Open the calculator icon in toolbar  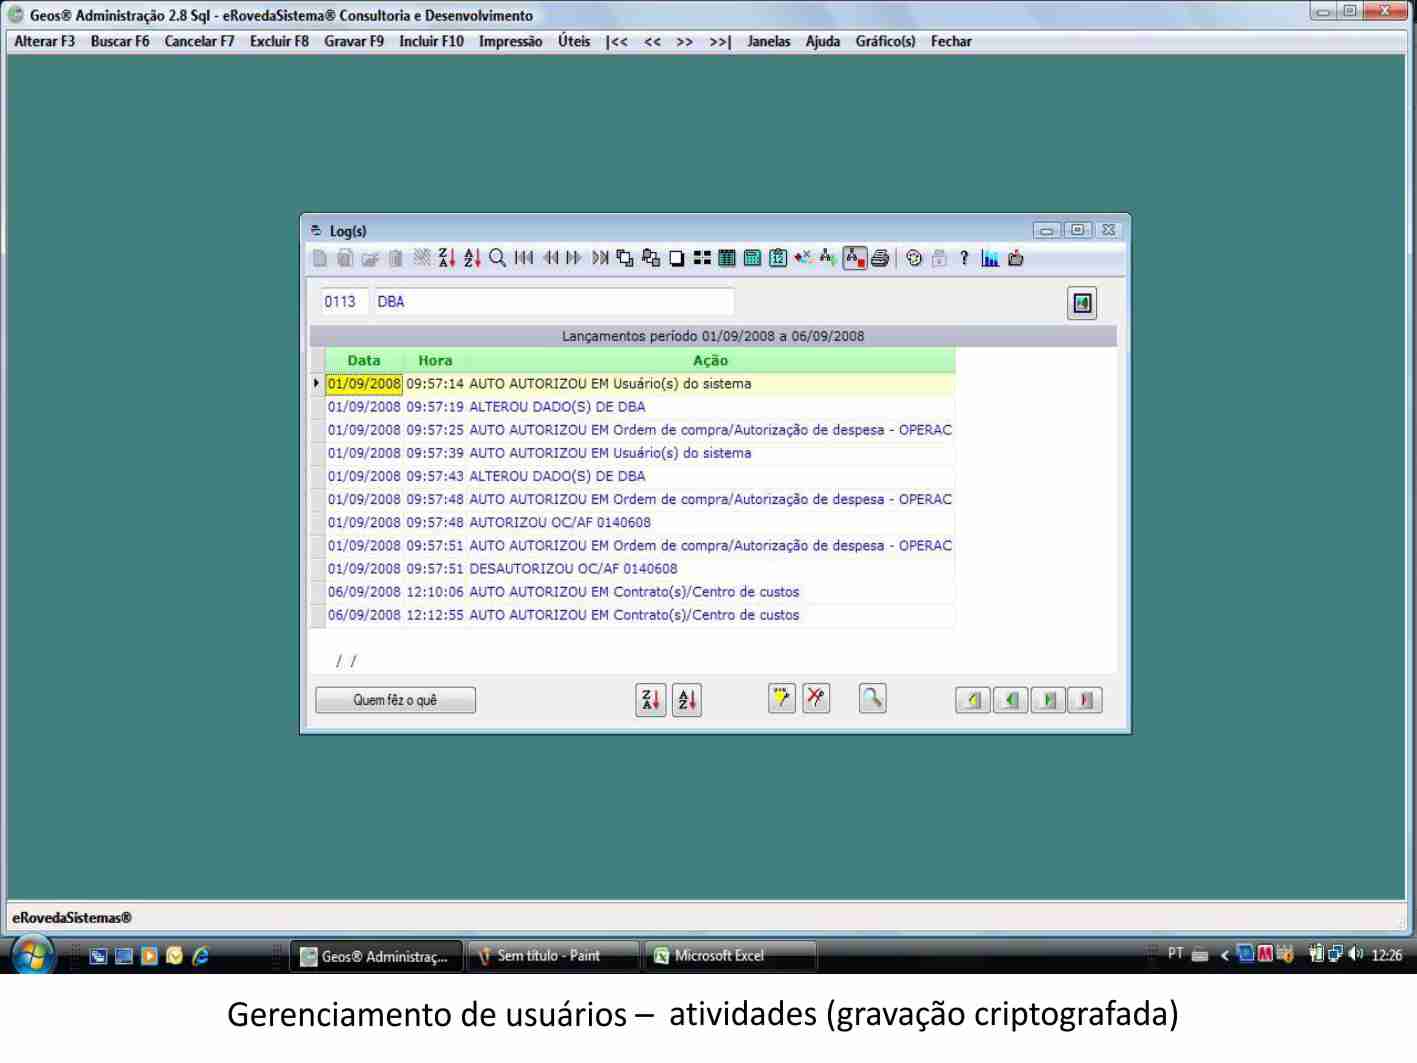[752, 258]
